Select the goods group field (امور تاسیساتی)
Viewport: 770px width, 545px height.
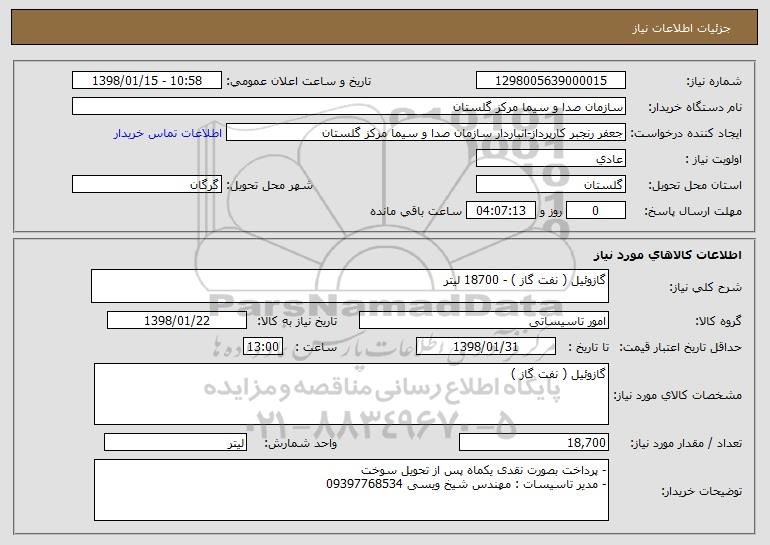[x=484, y=321]
